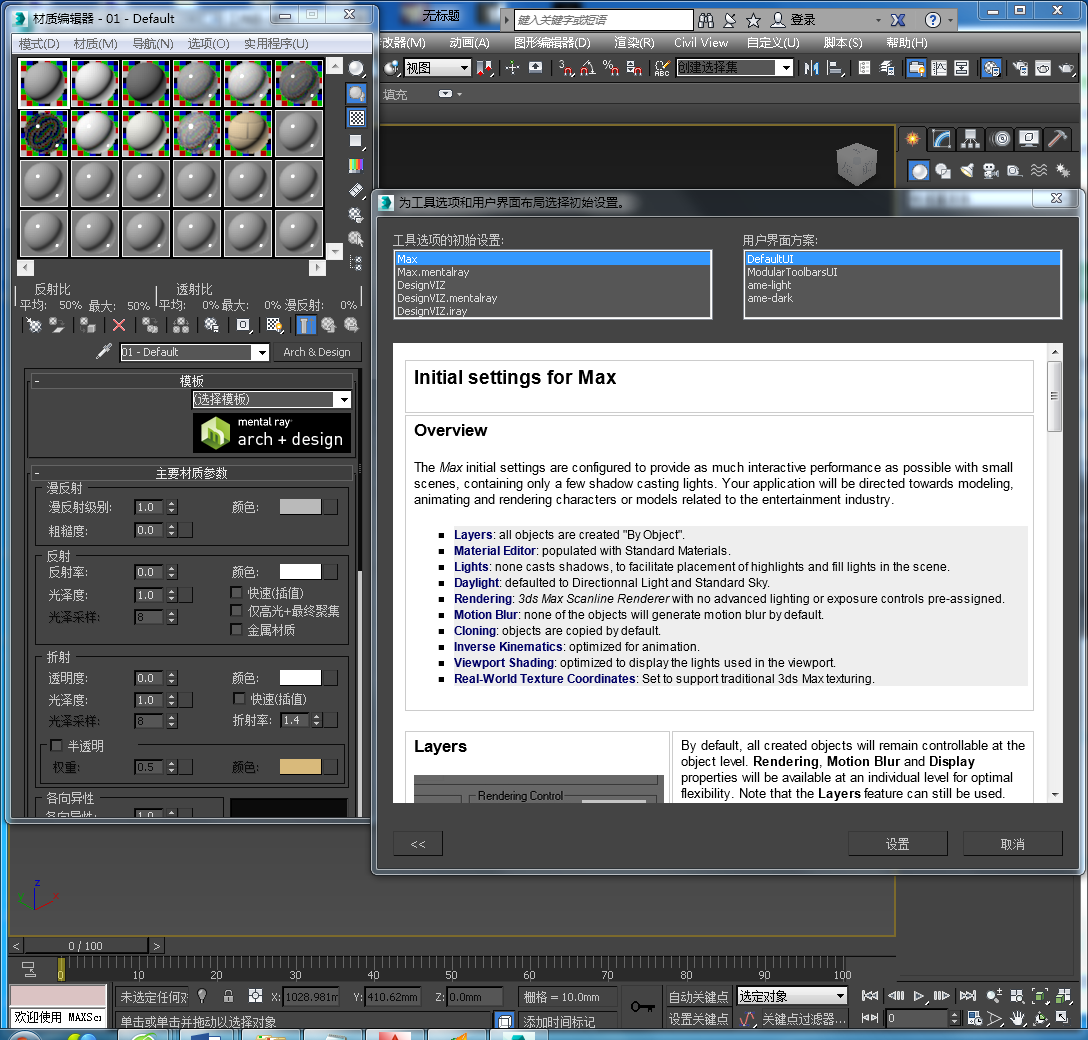Collapse Main Material Parameters rollout
The width and height of the screenshot is (1088, 1040).
pyautogui.click(x=36, y=473)
